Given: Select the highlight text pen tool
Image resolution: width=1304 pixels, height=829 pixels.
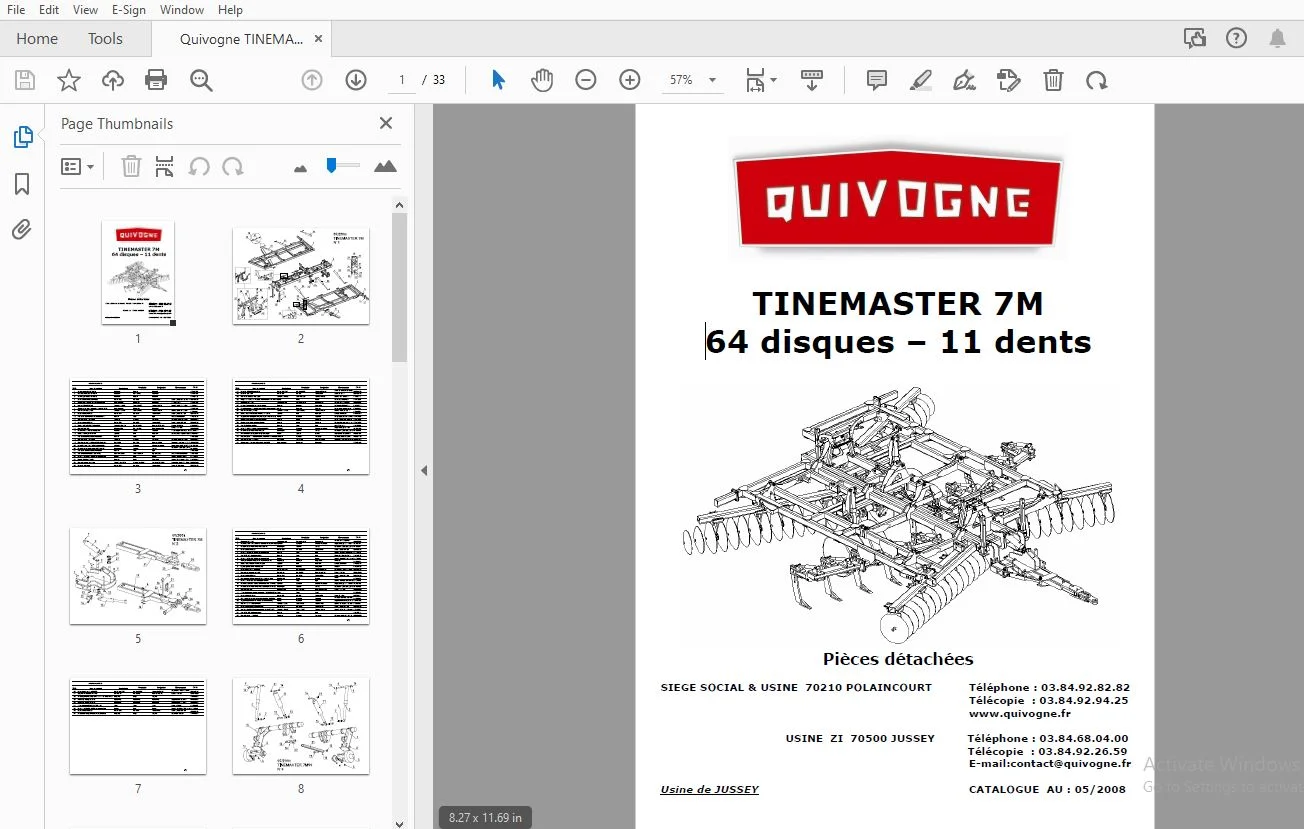Looking at the screenshot, I should 921,80.
